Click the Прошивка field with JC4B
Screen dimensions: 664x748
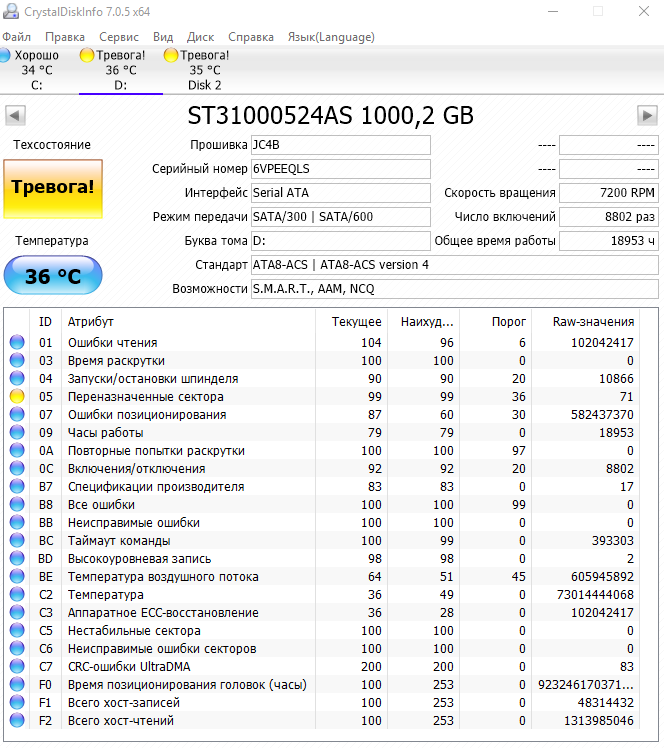(x=341, y=145)
